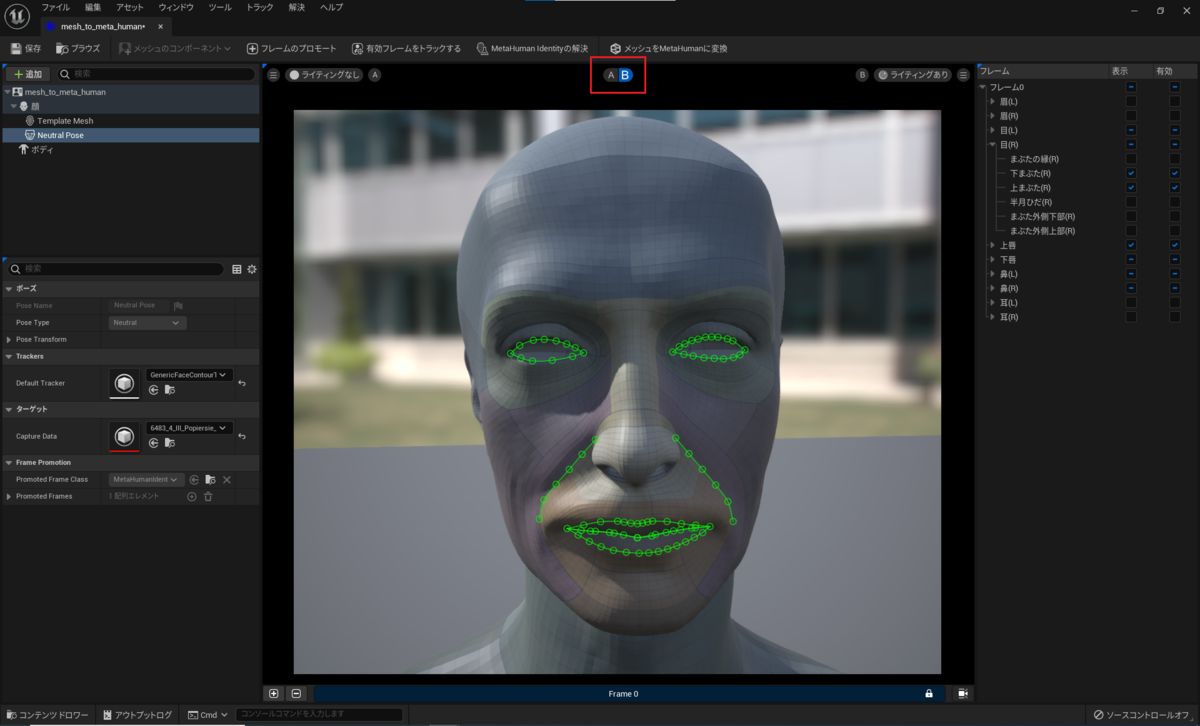Expand the 上唇 tree row
The image size is (1200, 726).
point(993,245)
